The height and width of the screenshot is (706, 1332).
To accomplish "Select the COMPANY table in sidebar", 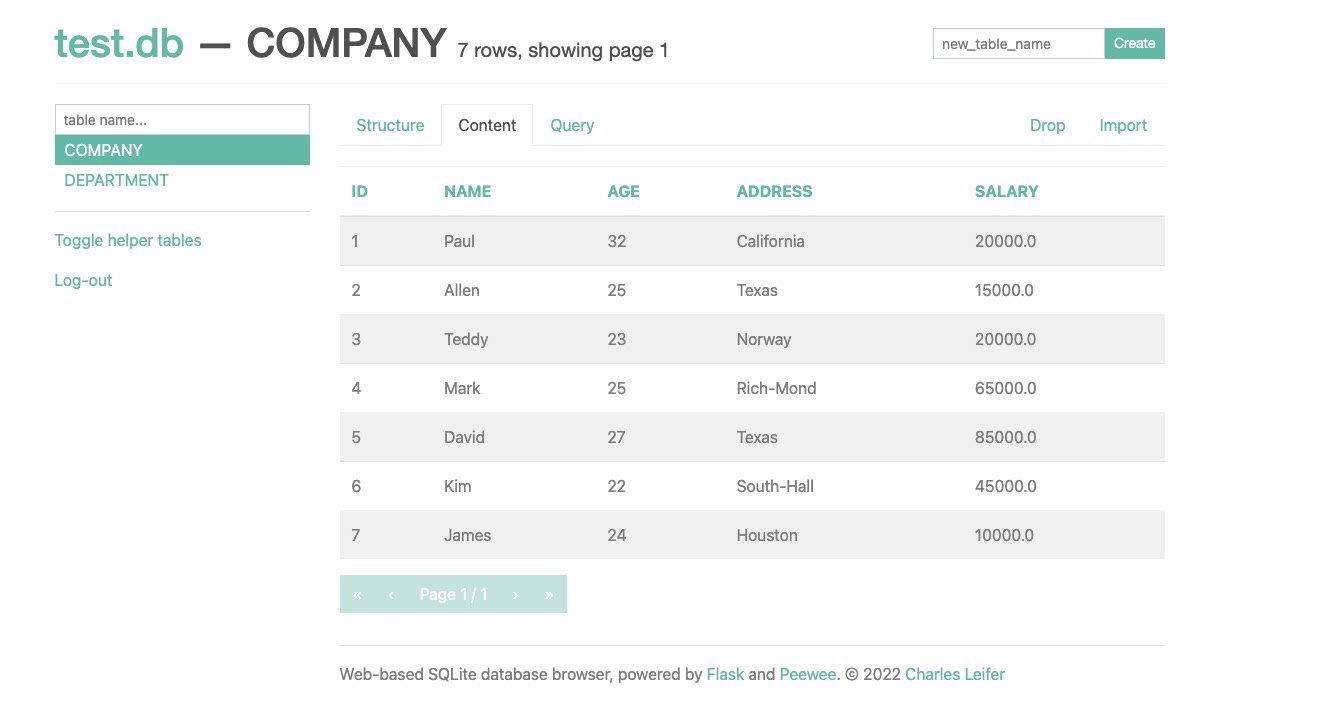I will 103,150.
